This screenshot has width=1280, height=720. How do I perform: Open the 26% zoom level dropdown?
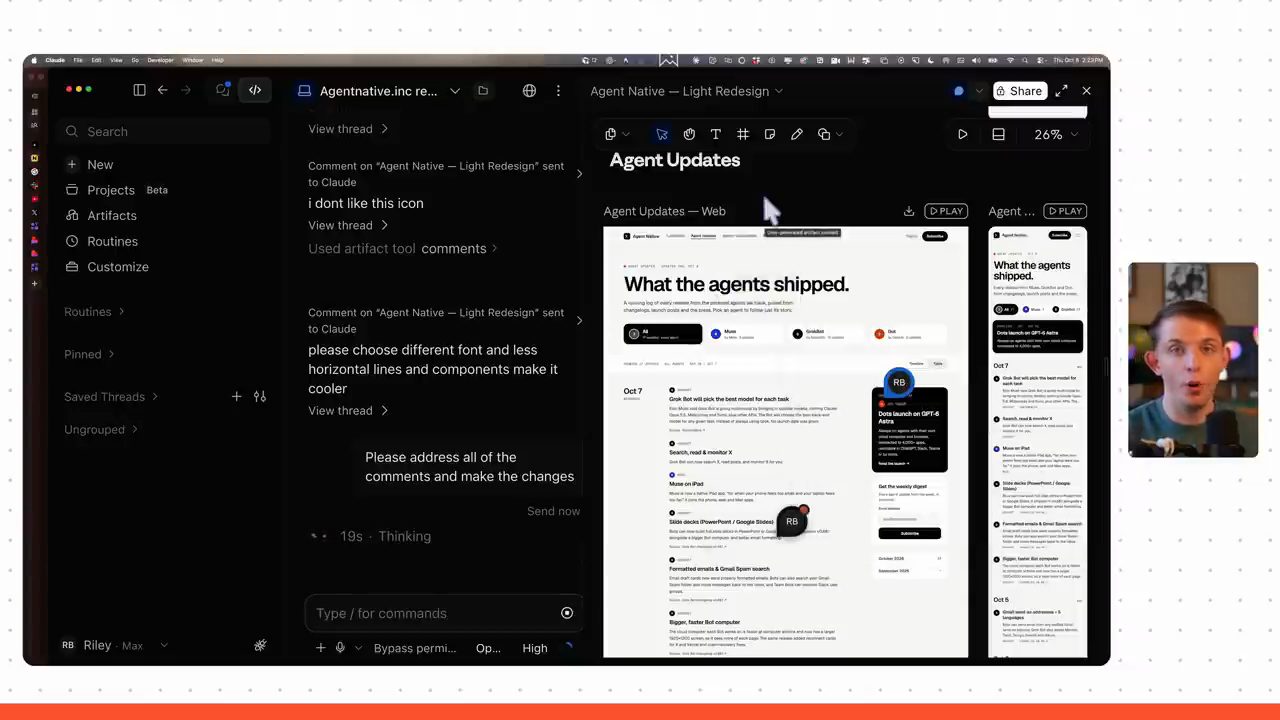(1054, 134)
